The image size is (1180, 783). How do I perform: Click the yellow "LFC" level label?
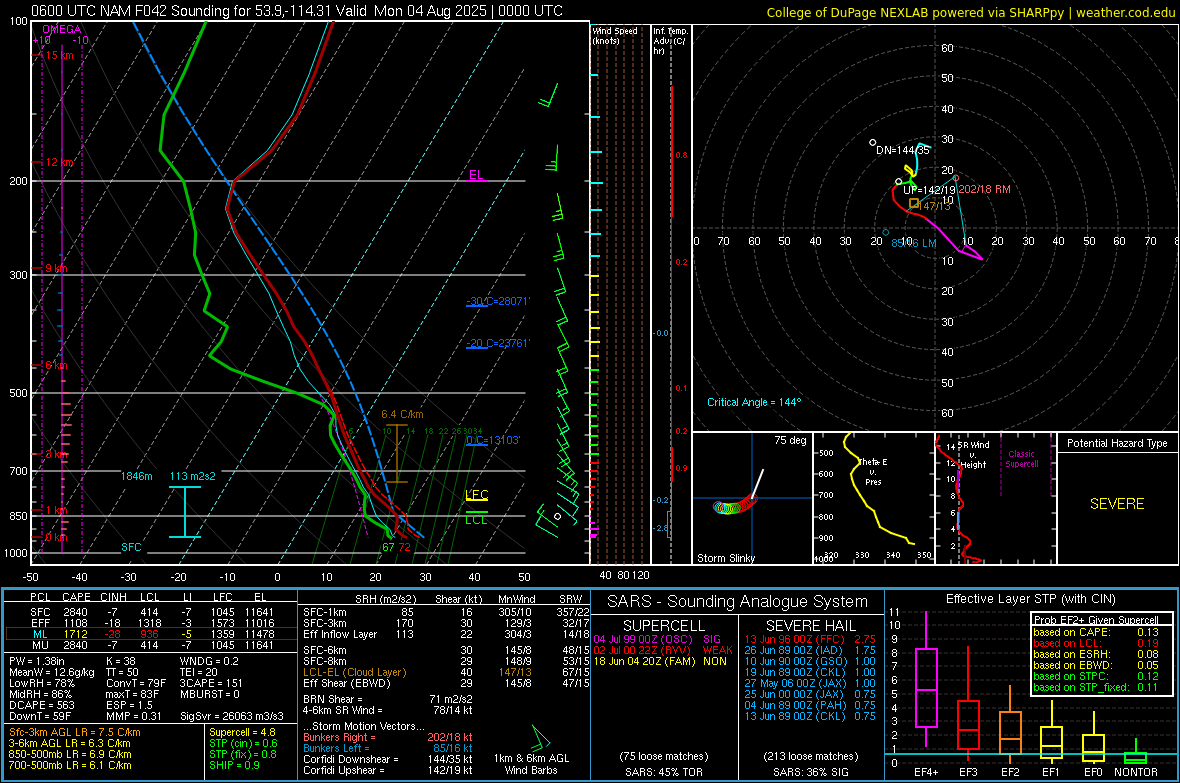(x=476, y=495)
